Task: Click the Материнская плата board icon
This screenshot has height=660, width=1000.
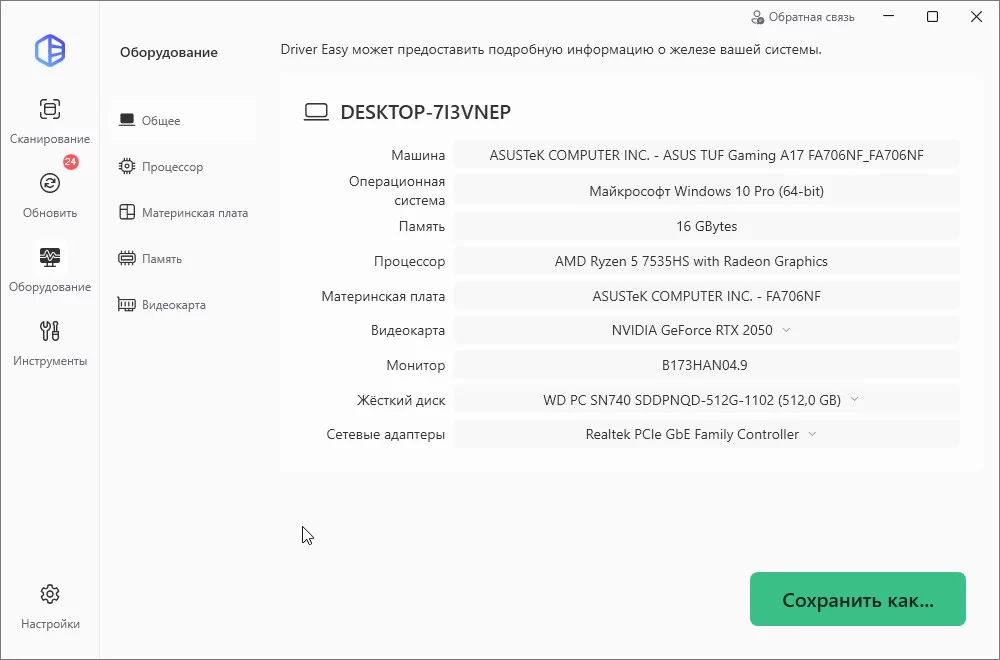Action: coord(127,212)
